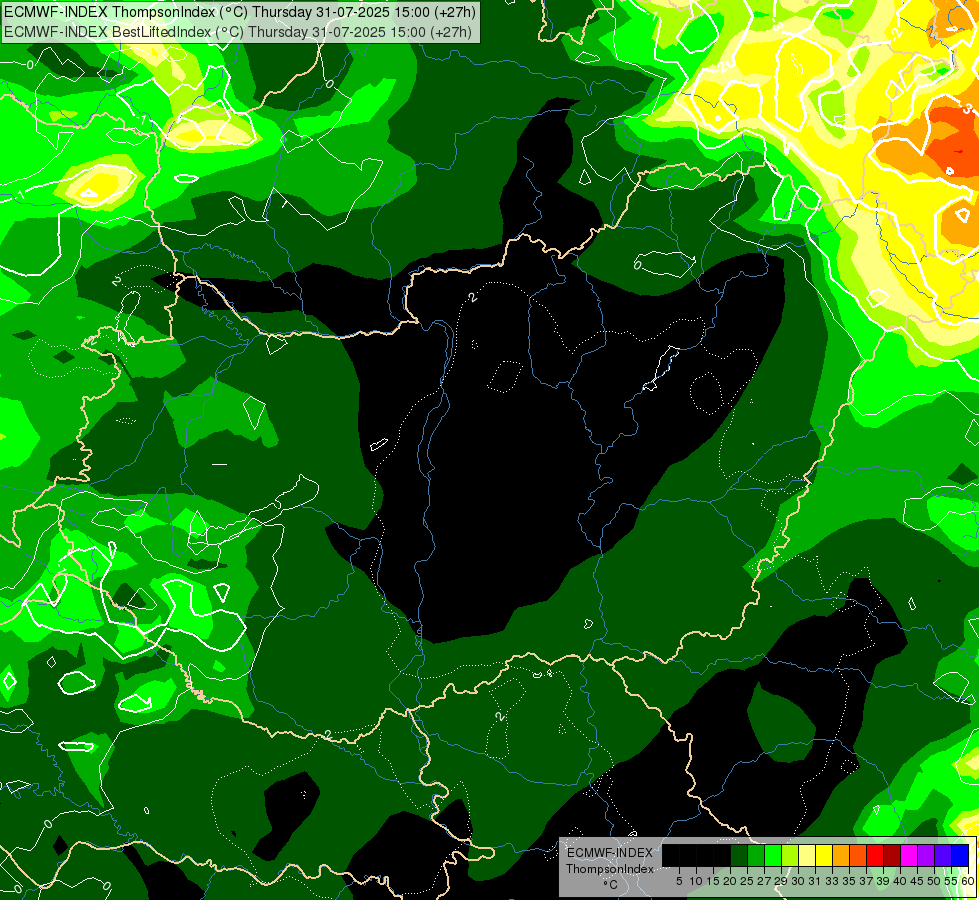979x900 pixels.
Task: Click the legend scale value 33
Action: tap(832, 881)
